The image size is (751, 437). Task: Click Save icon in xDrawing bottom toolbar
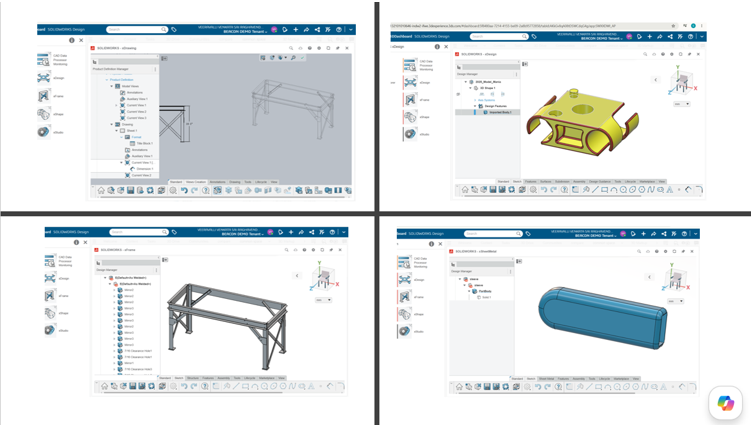(x=131, y=190)
